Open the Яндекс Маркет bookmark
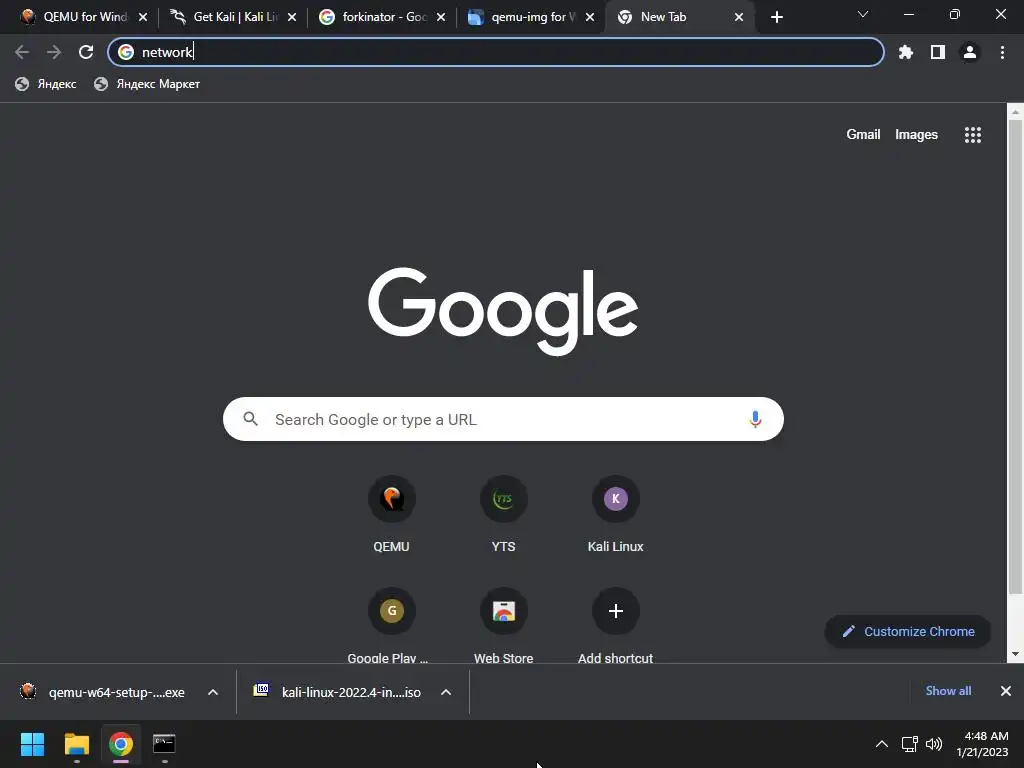Image resolution: width=1024 pixels, height=768 pixels. point(147,84)
